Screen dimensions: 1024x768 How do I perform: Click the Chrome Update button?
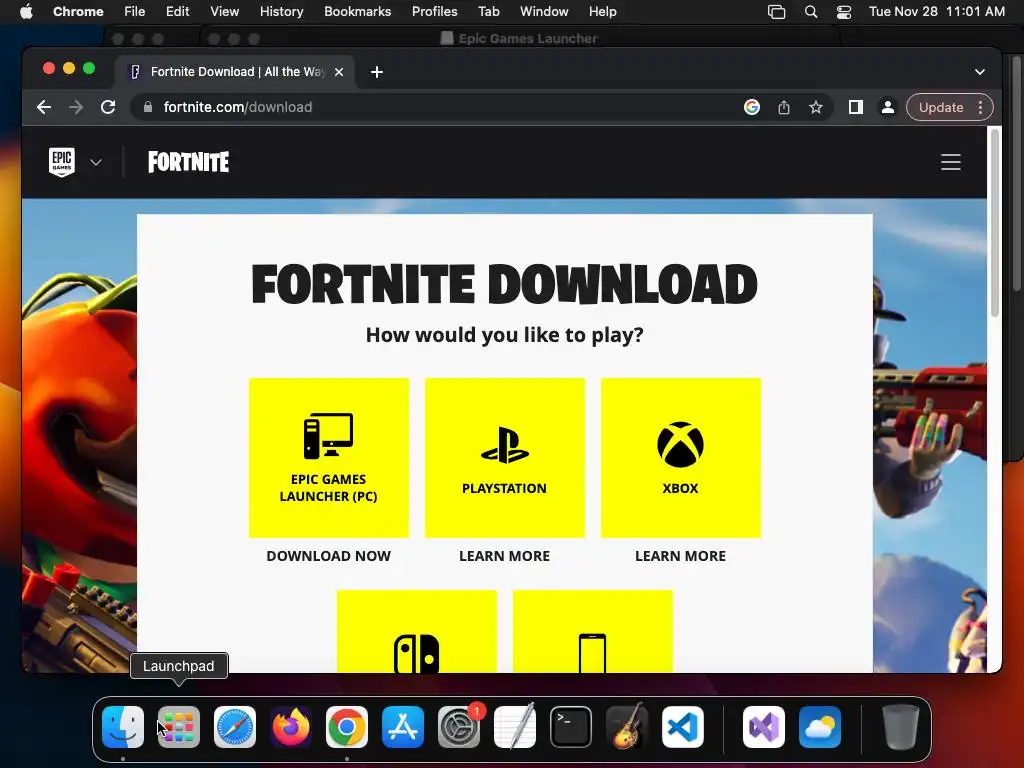point(941,107)
